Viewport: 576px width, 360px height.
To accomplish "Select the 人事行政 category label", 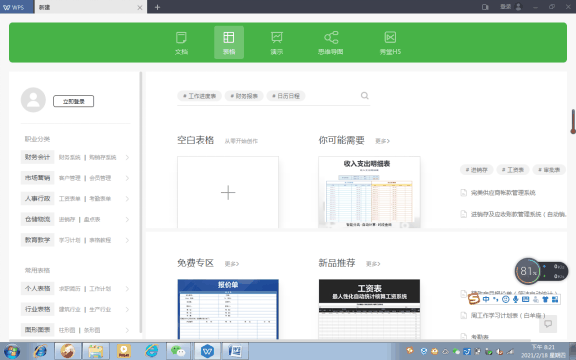I will point(37,198).
